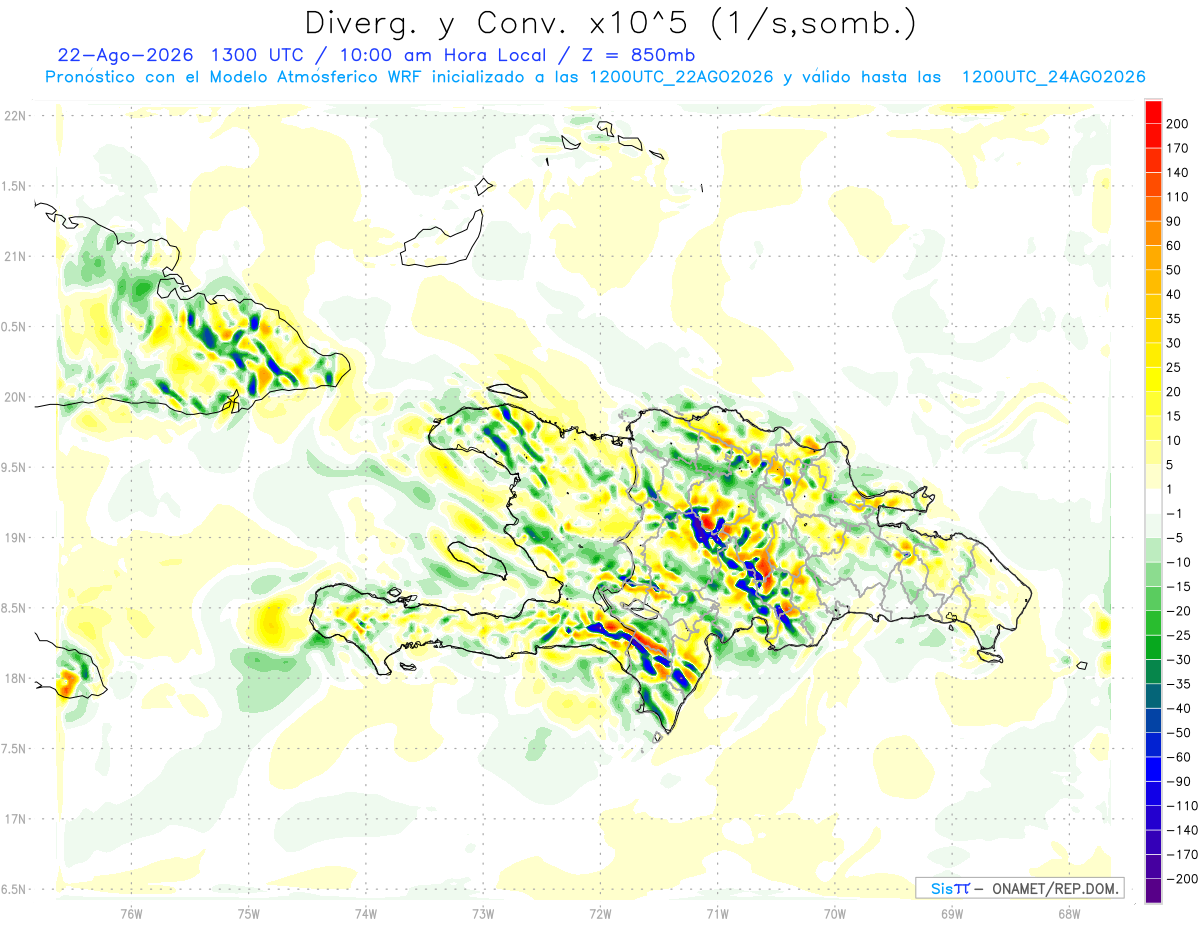Viewport: 1200px width, 927px height.
Task: Click the "0.5N" latitude label
Action: click(15, 327)
